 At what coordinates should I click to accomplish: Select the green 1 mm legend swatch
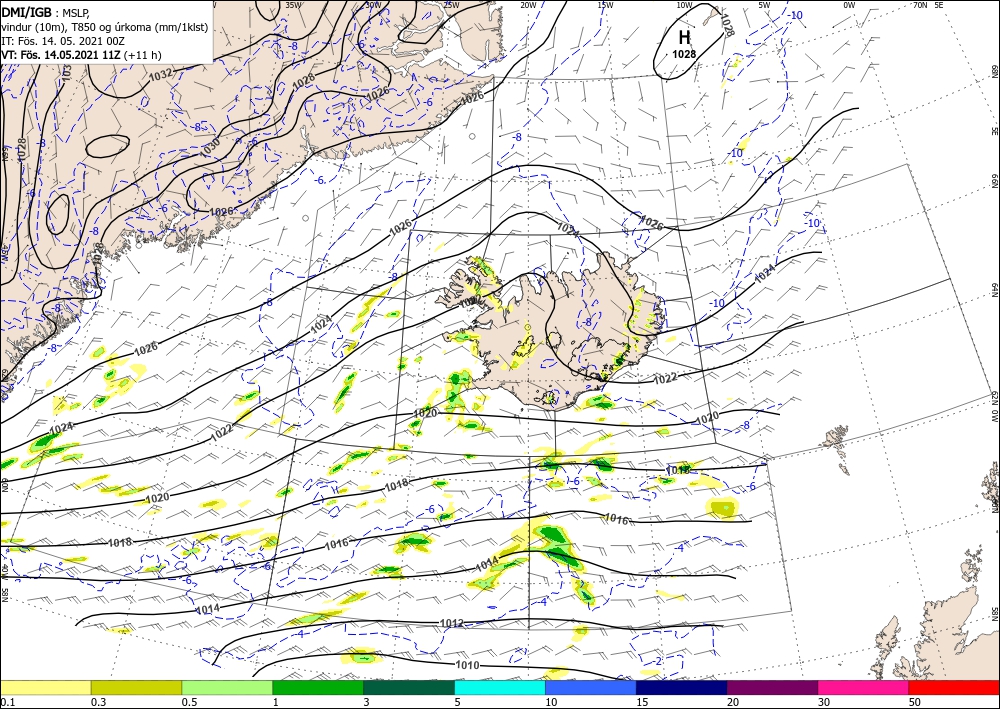318,687
